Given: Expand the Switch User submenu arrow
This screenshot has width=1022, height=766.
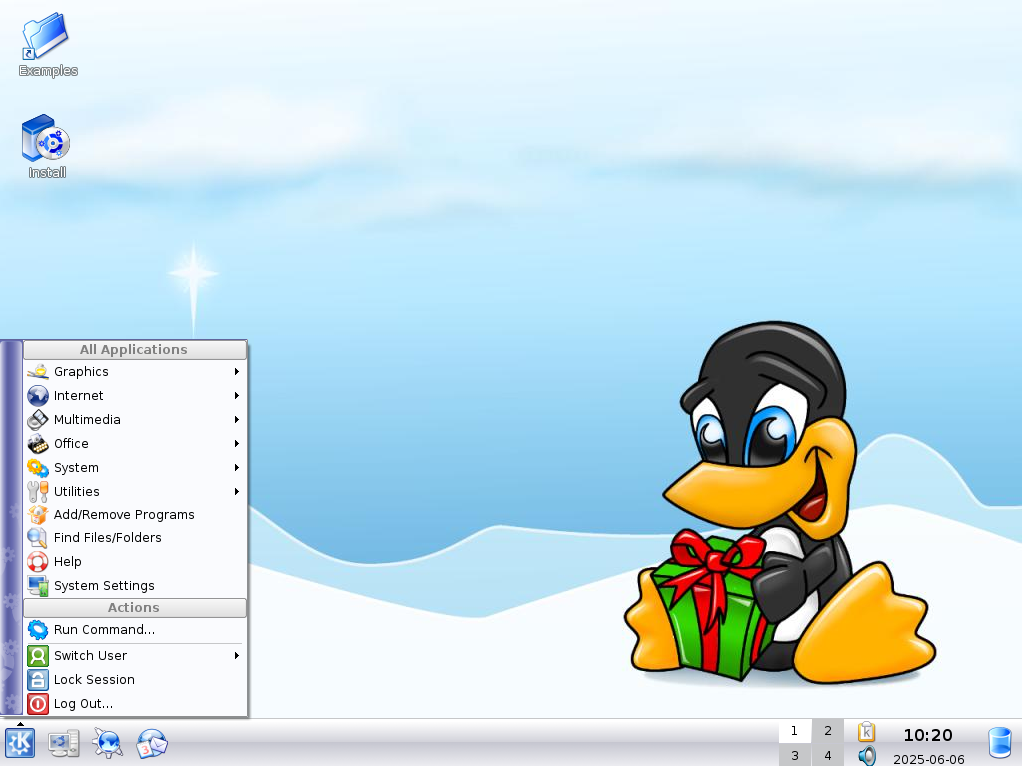Looking at the screenshot, I should pos(237,655).
